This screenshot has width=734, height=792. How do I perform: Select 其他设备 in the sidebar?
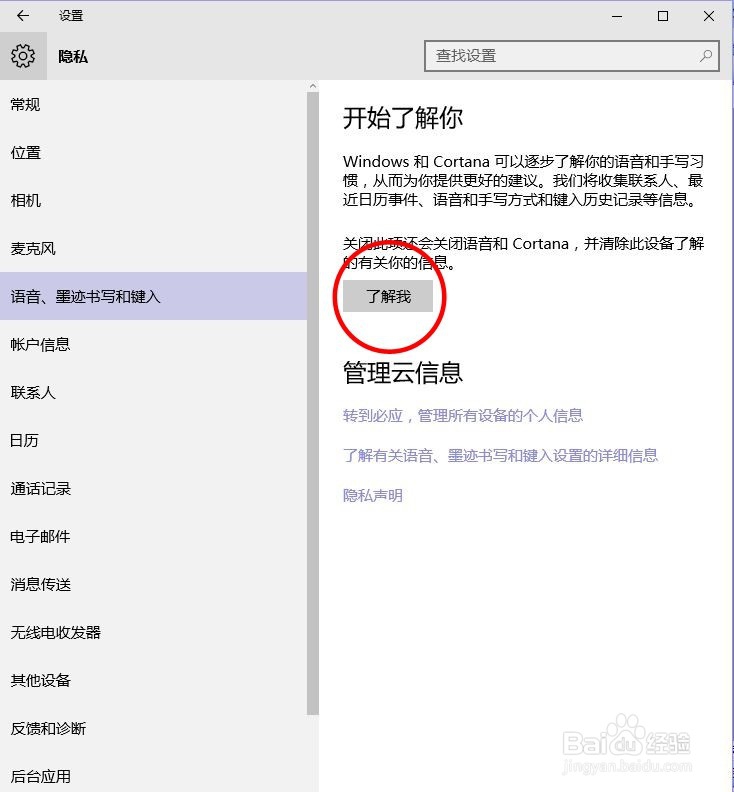(x=153, y=680)
